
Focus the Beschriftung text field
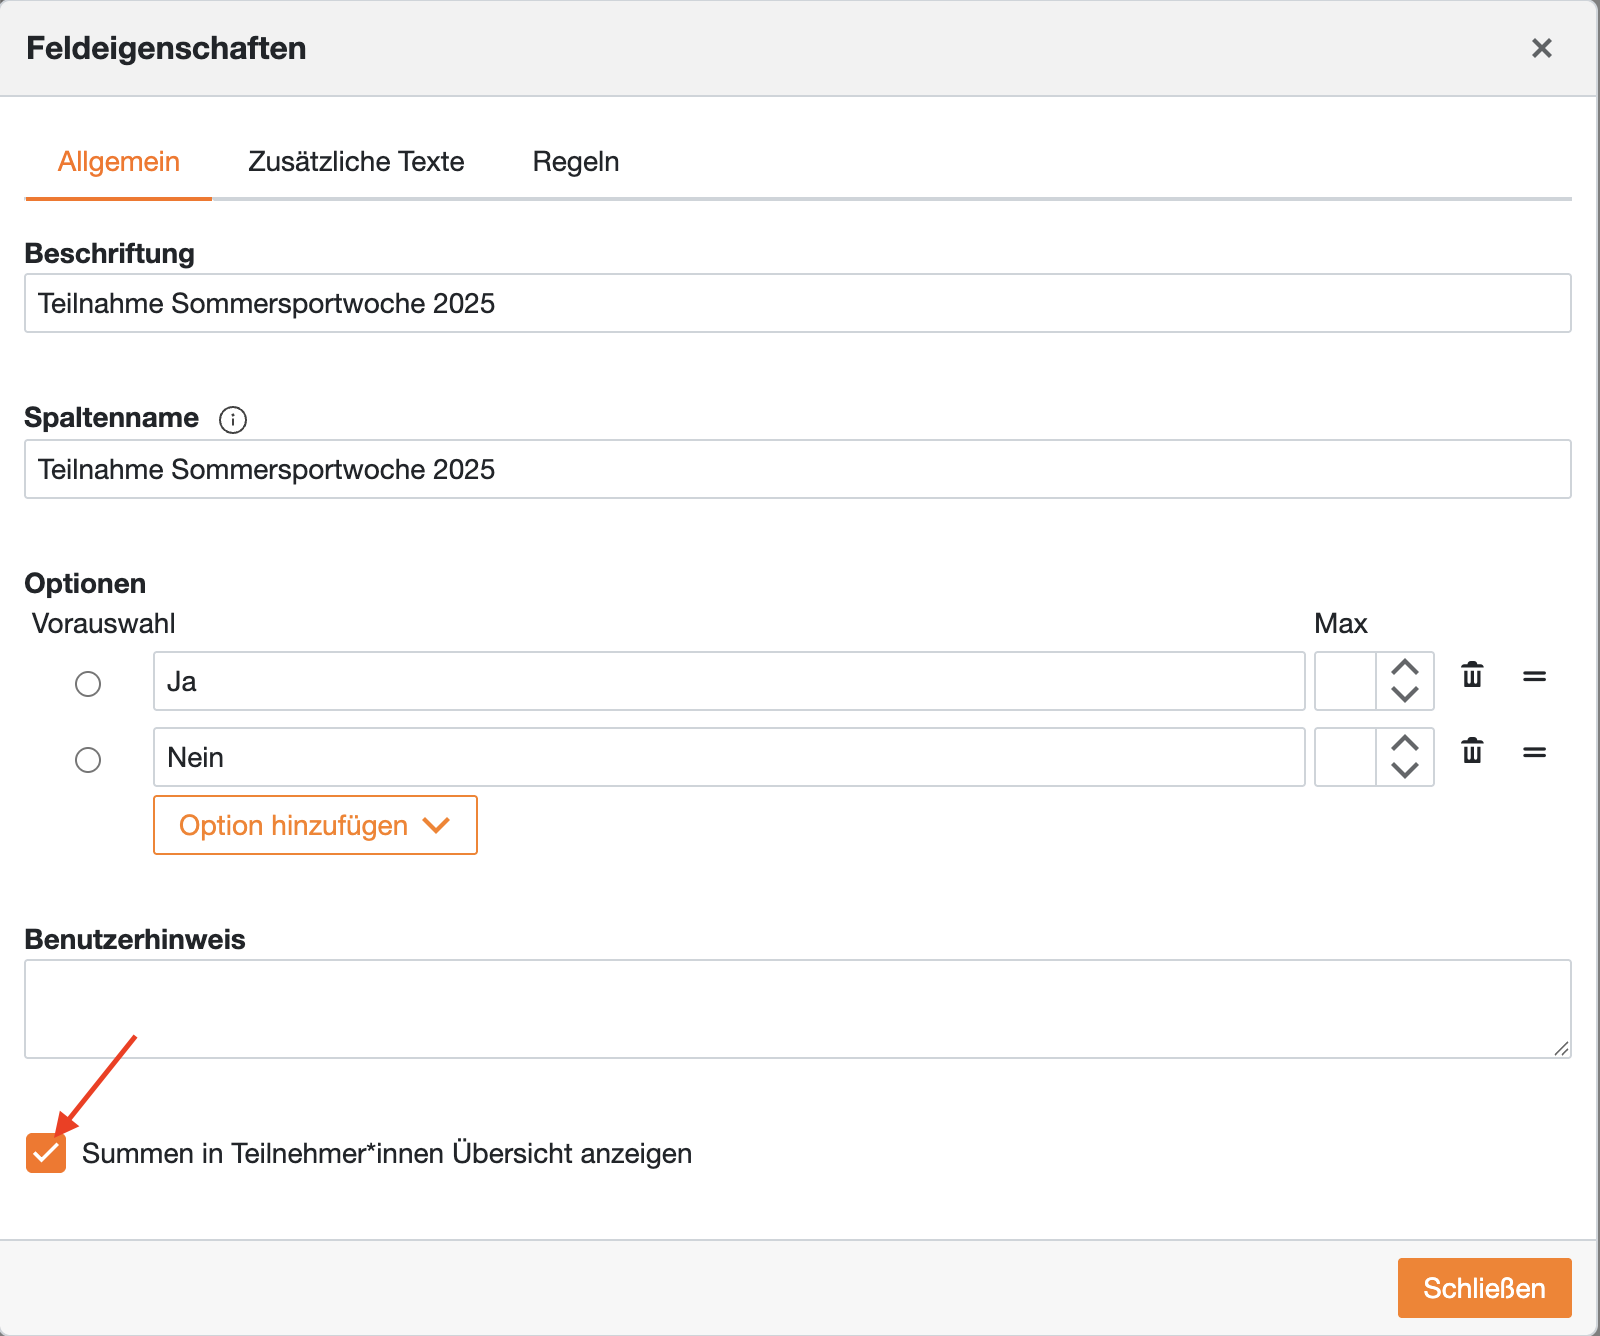797,303
